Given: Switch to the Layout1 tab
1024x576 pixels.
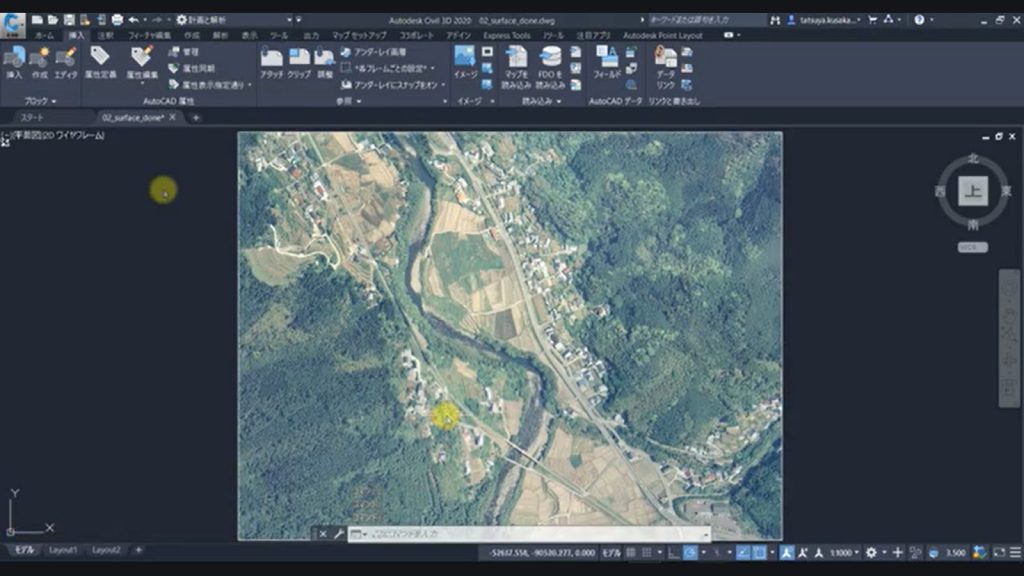Looking at the screenshot, I should (63, 550).
